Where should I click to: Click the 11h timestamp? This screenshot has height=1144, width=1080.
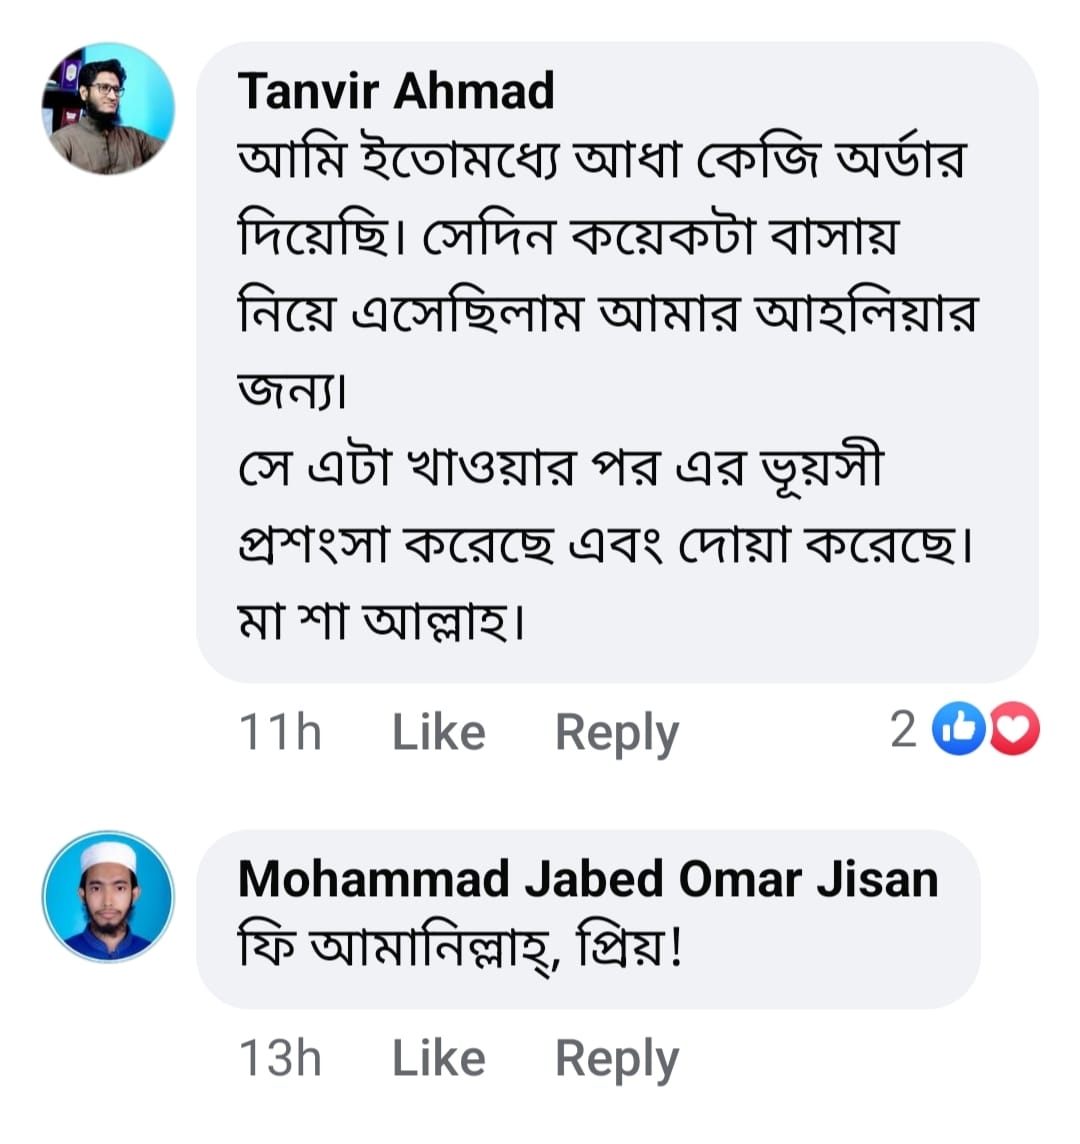click(x=280, y=732)
